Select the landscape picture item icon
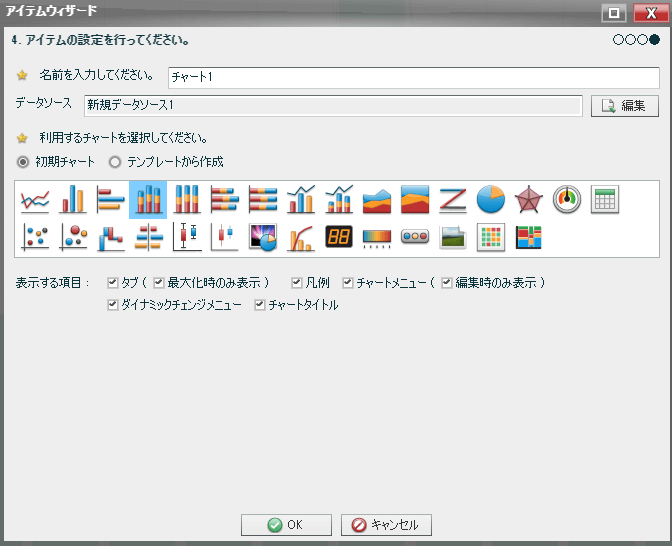Screen dimensions: 672x546 pos(453,237)
